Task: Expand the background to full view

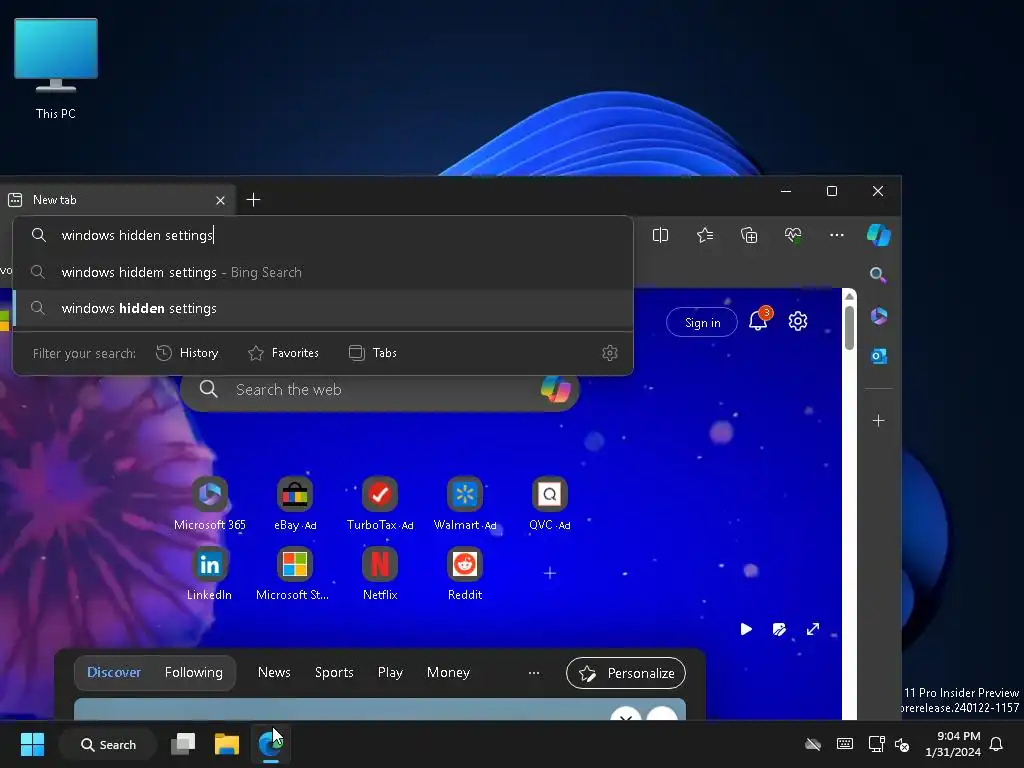Action: 812,629
